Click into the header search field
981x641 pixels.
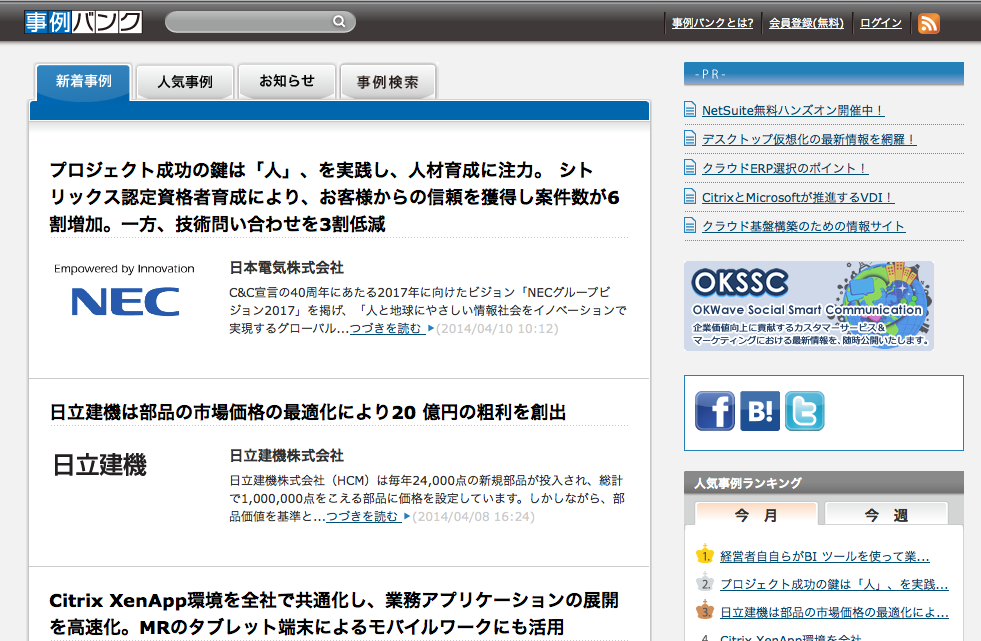tap(250, 22)
